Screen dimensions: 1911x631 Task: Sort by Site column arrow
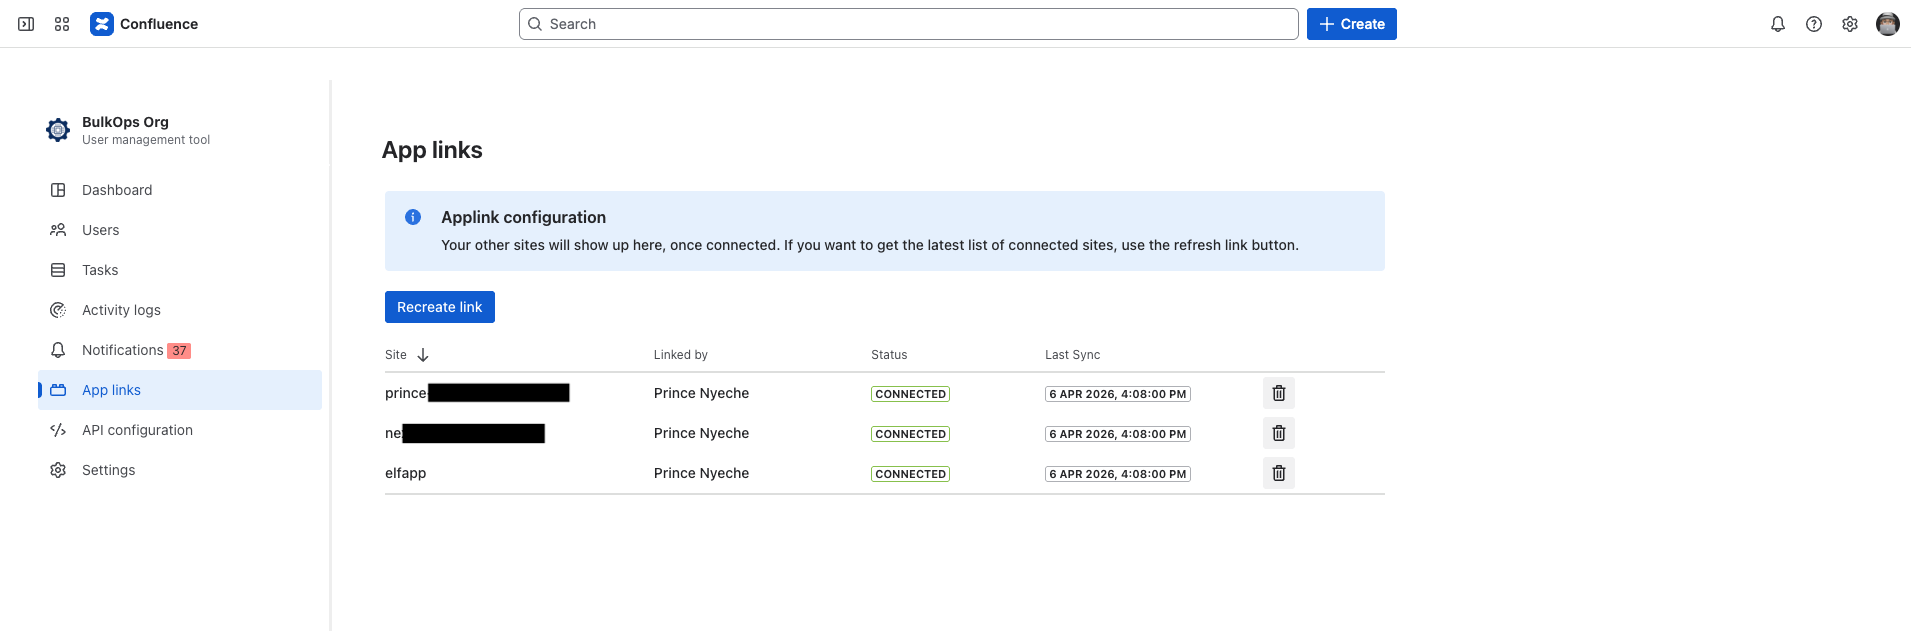[x=423, y=355]
